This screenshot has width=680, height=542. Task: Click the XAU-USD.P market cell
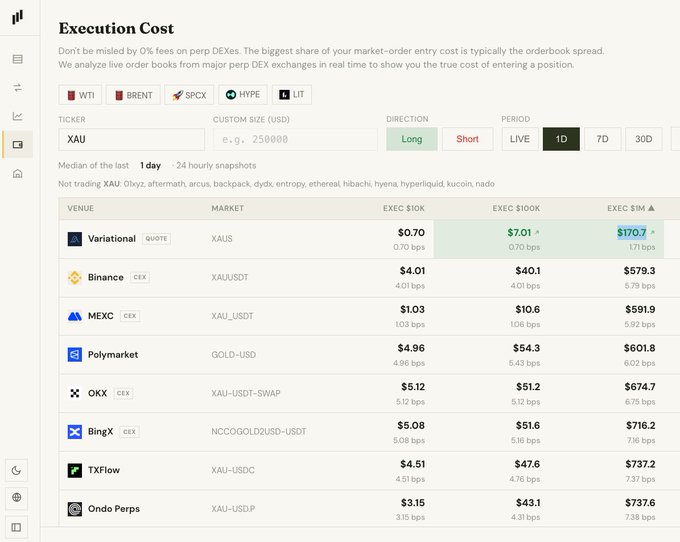click(x=233, y=509)
